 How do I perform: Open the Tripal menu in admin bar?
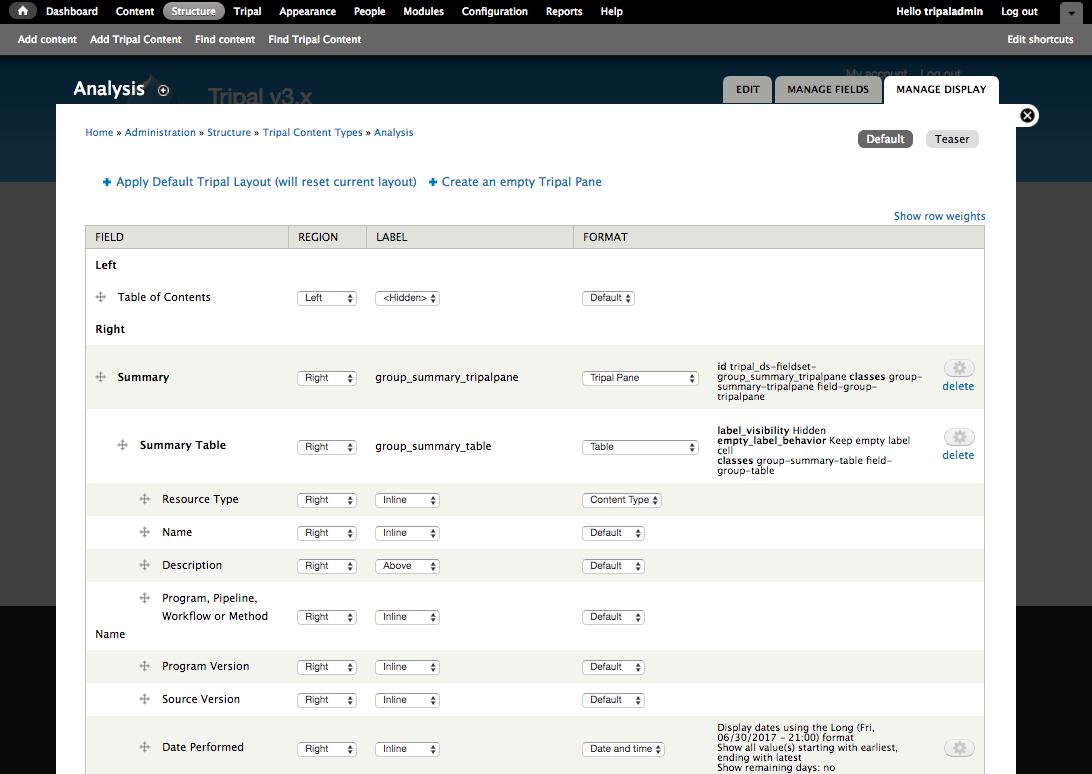(x=247, y=11)
